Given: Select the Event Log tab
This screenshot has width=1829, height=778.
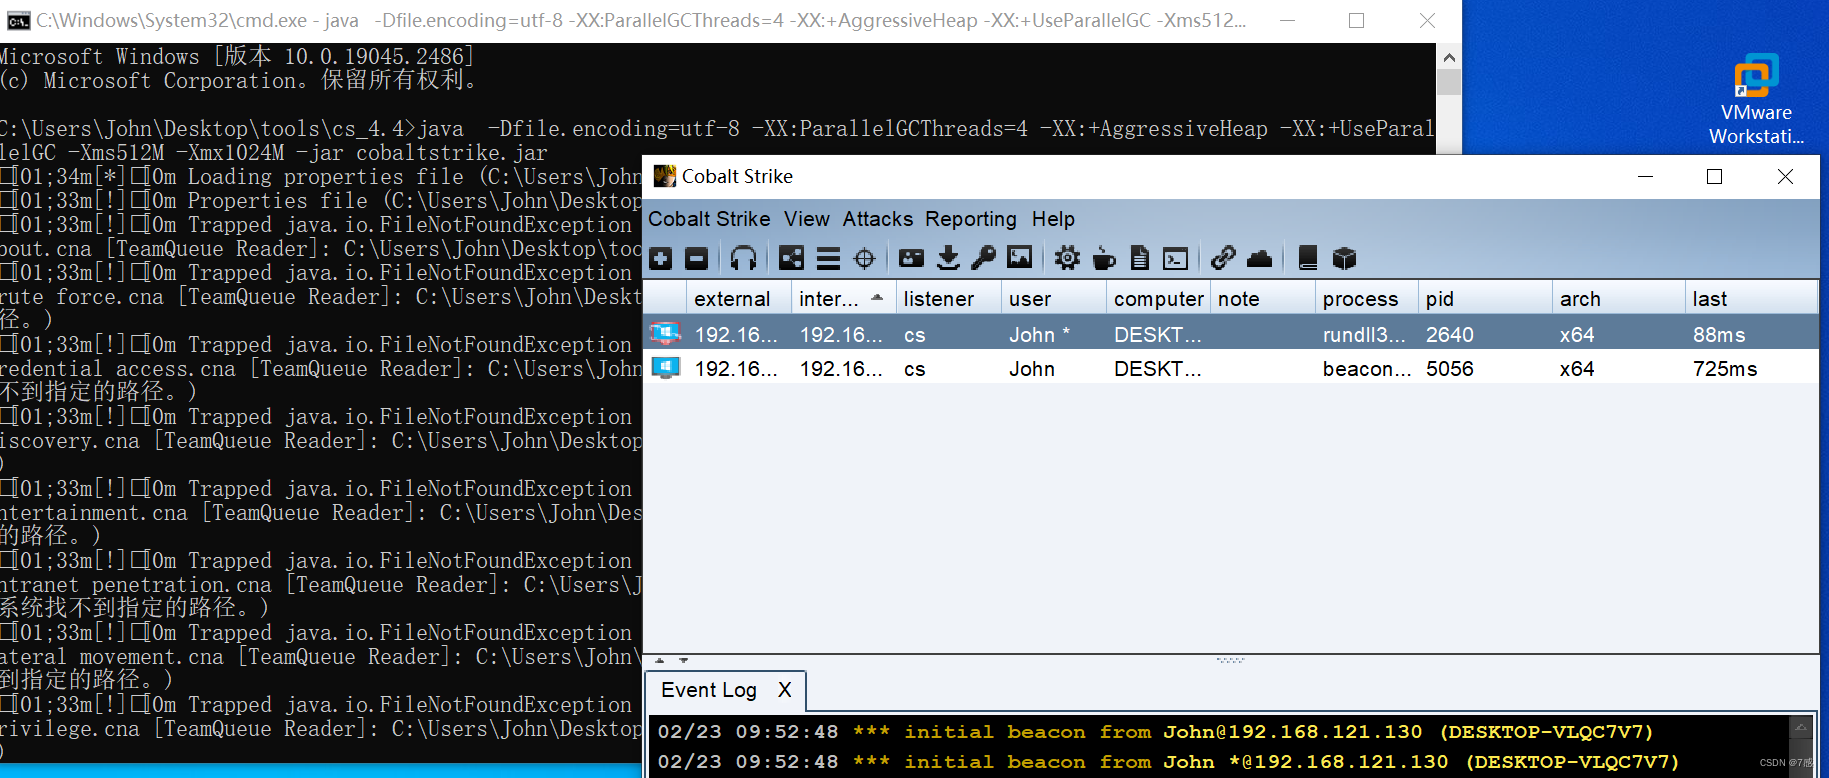Looking at the screenshot, I should (x=709, y=690).
